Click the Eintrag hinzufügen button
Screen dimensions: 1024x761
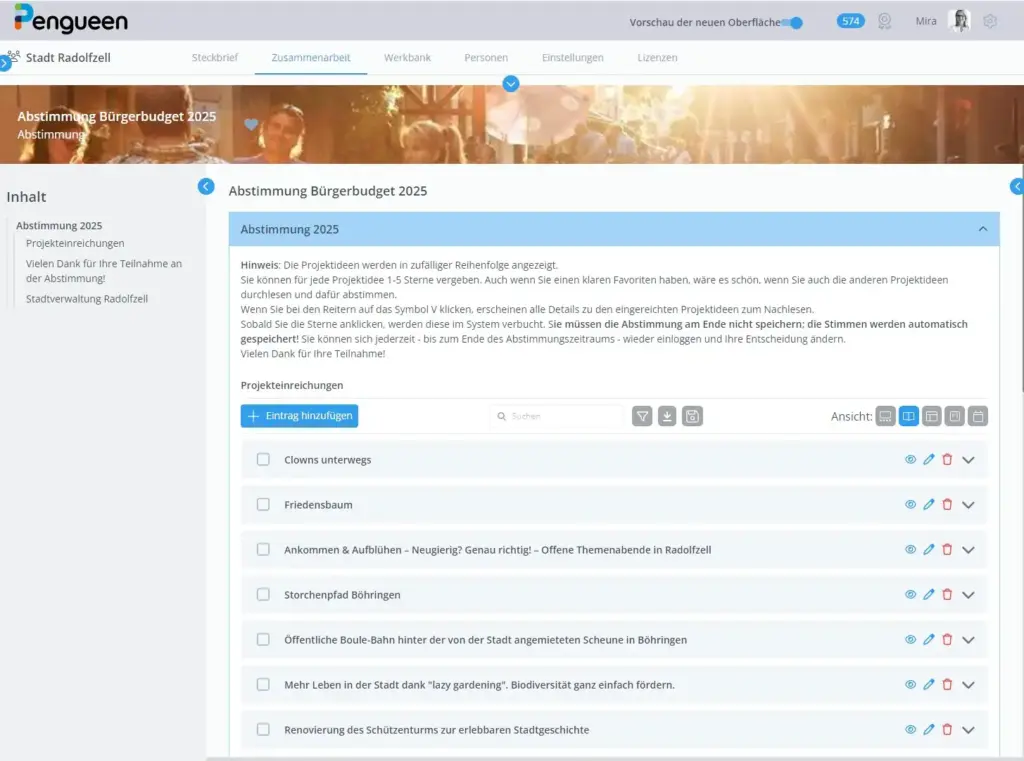point(299,416)
